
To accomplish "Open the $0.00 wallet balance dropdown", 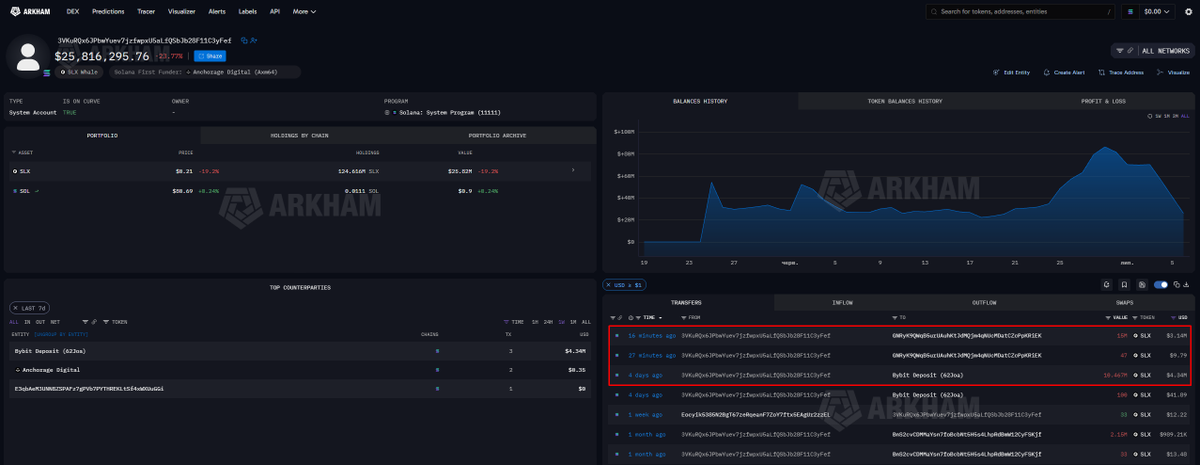I will [x=1159, y=11].
